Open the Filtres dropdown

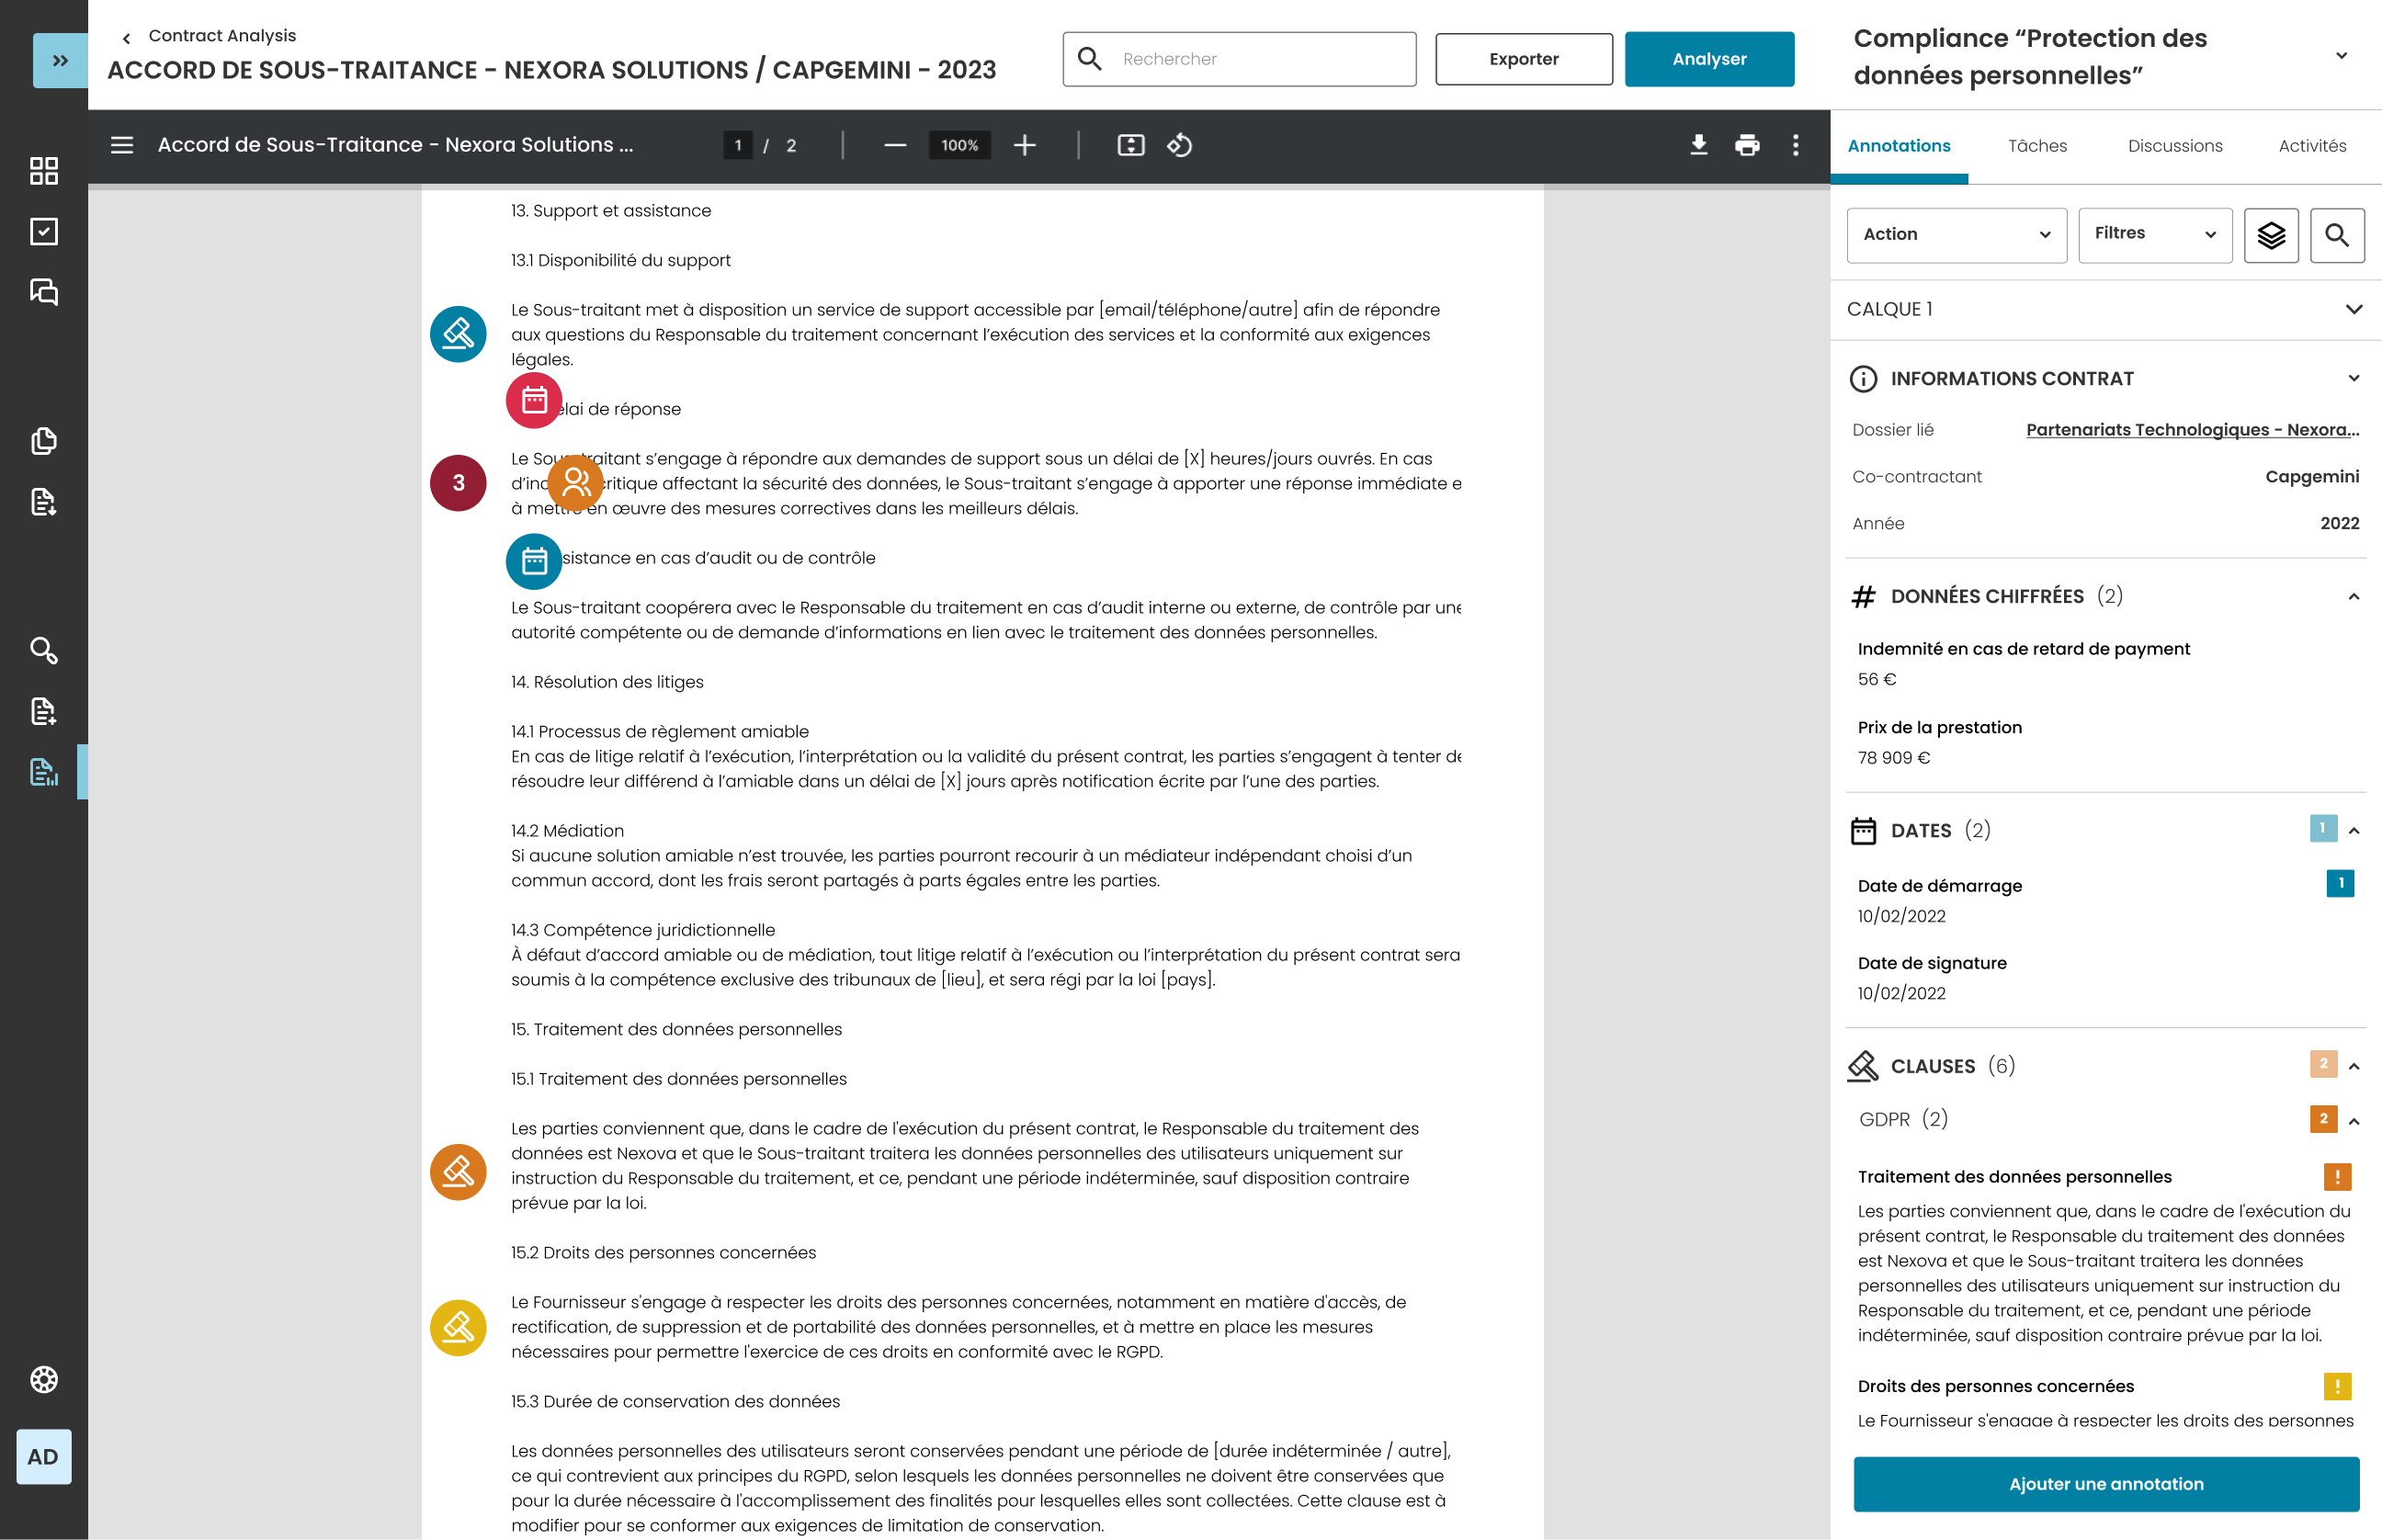point(2155,235)
